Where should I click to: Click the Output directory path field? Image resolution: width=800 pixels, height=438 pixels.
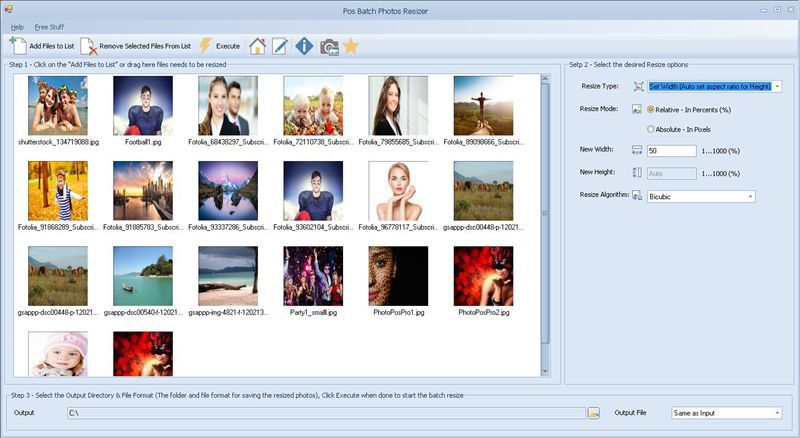tap(325, 412)
